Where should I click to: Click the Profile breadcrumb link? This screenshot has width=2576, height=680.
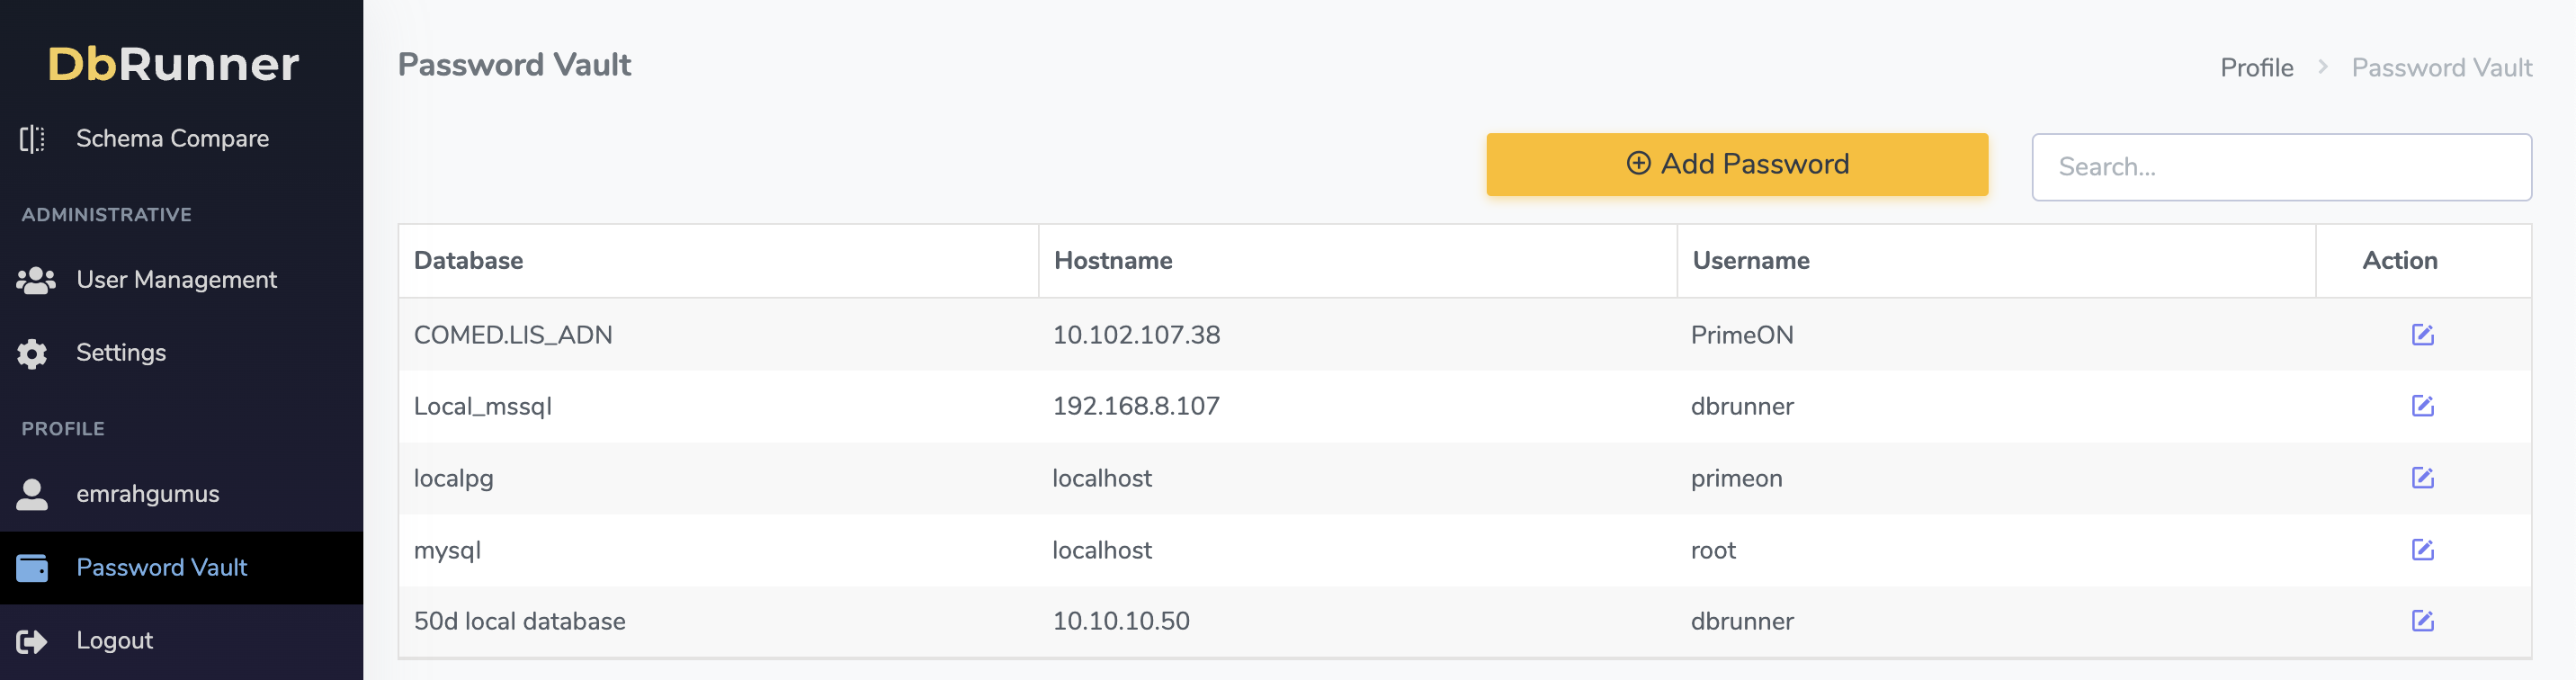tap(2256, 68)
